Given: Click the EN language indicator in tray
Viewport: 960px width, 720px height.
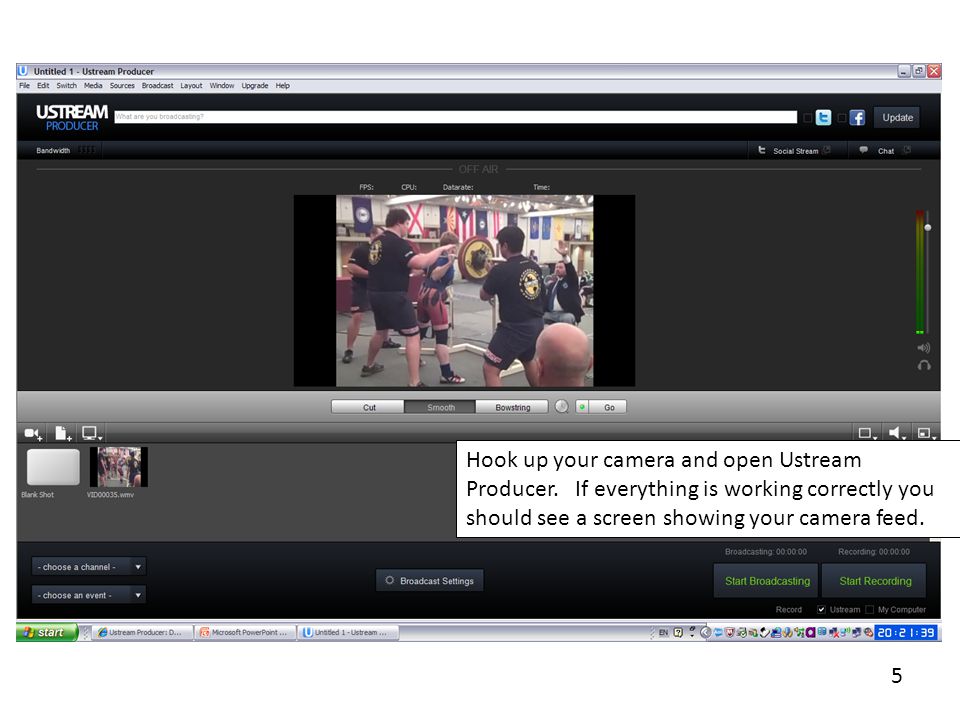Looking at the screenshot, I should coord(663,632).
